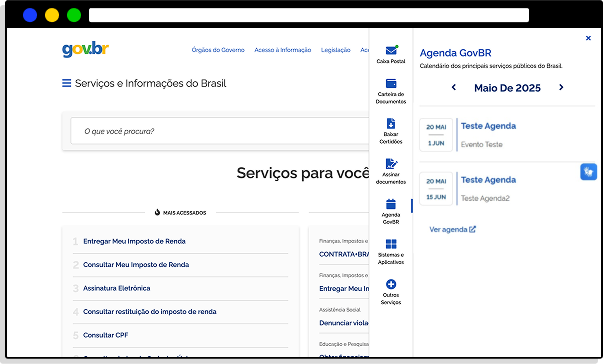Open Consultar CPF service
The image size is (603, 364).
click(x=105, y=335)
